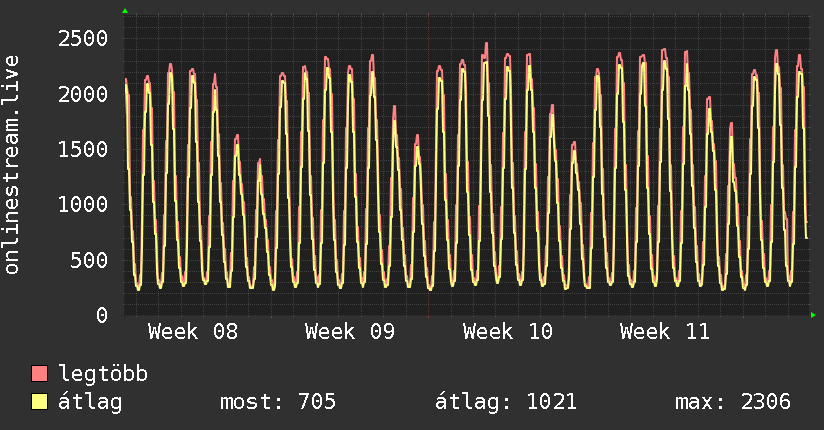824x430 pixels.
Task: Click the Week 08 axis label
Action: click(193, 332)
